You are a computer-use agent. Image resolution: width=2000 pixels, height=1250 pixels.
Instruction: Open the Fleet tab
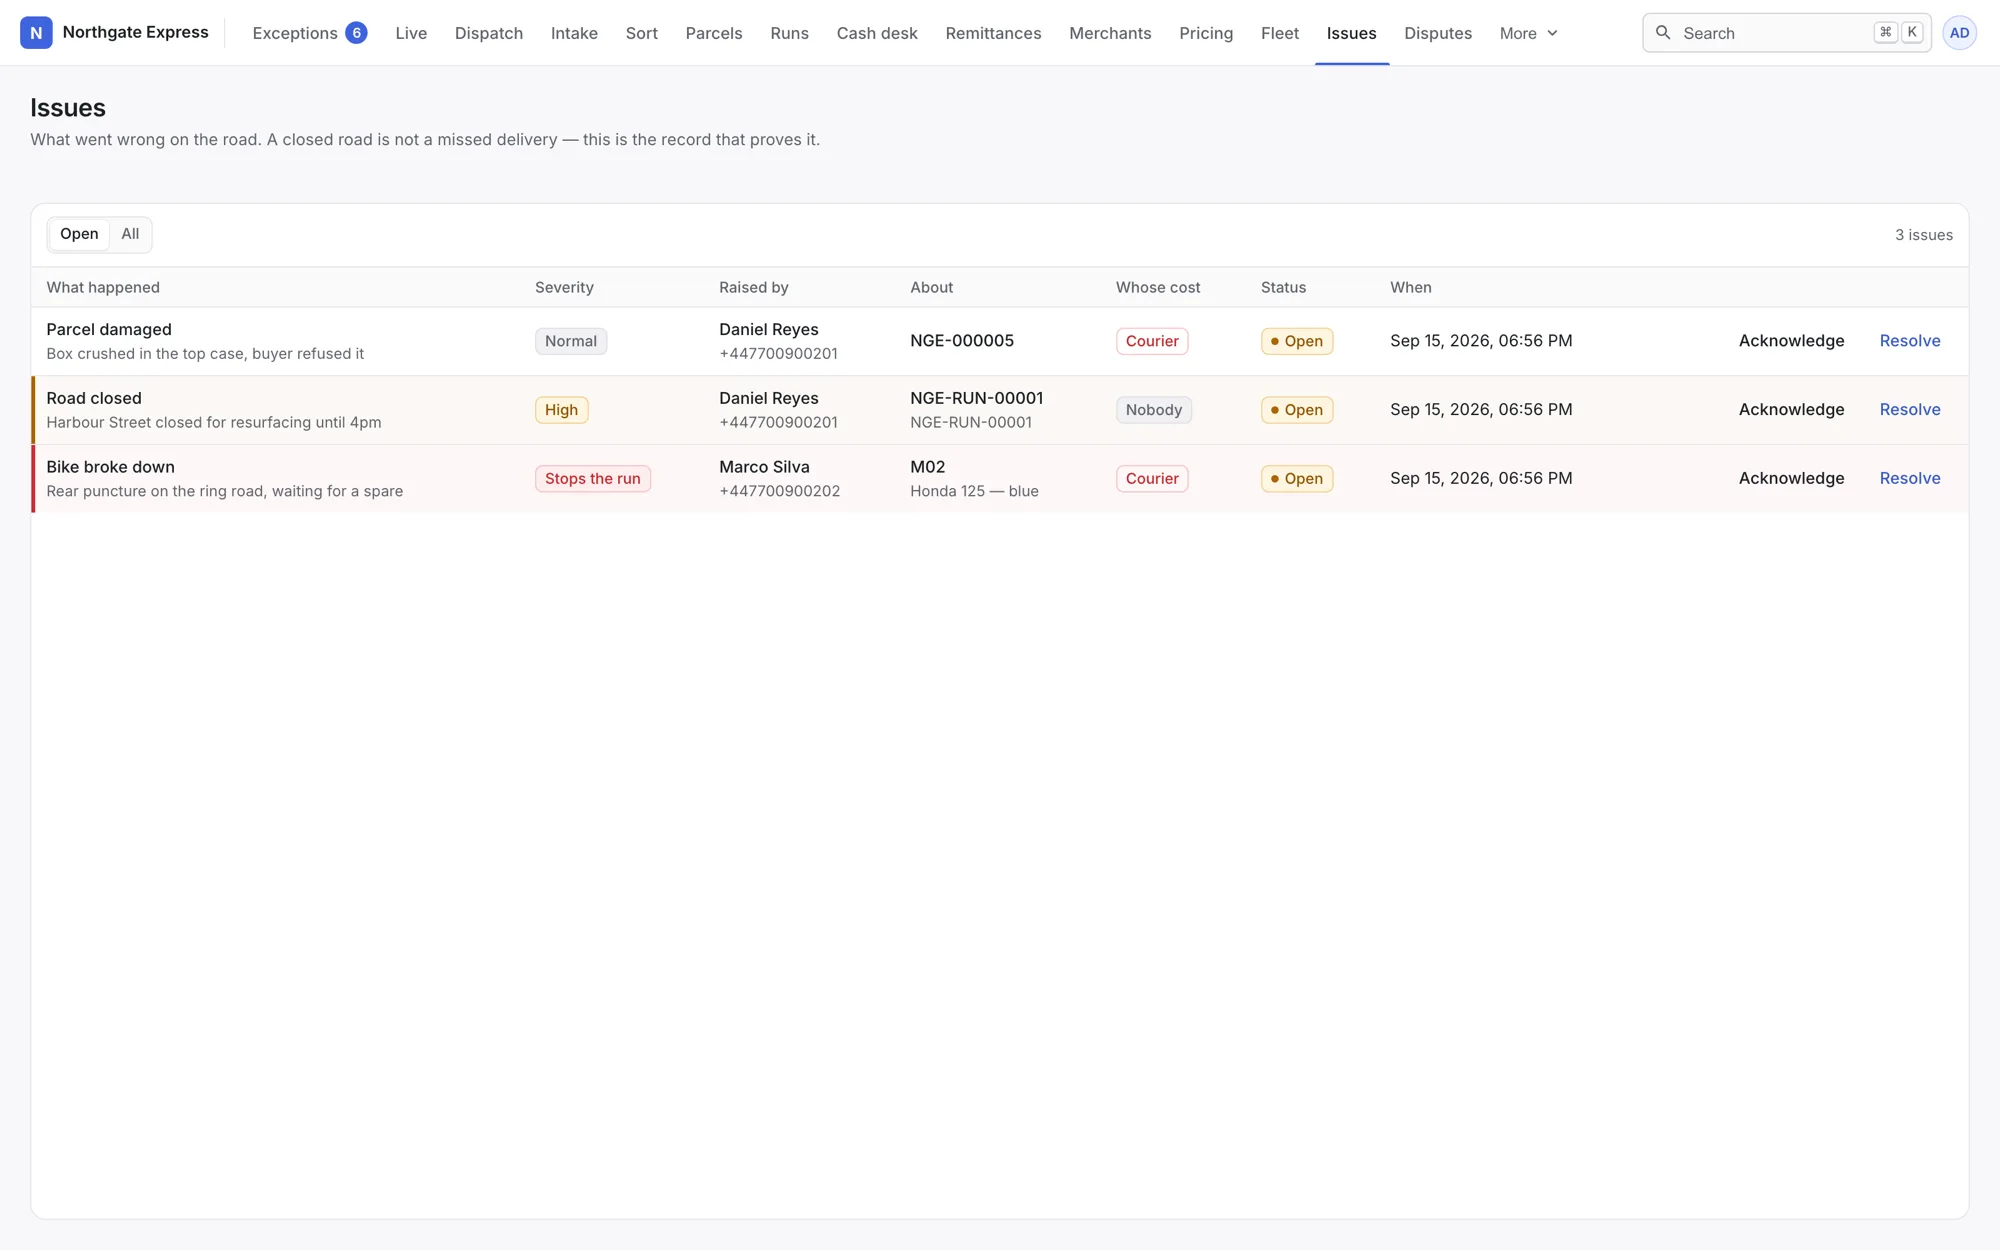[x=1280, y=33]
